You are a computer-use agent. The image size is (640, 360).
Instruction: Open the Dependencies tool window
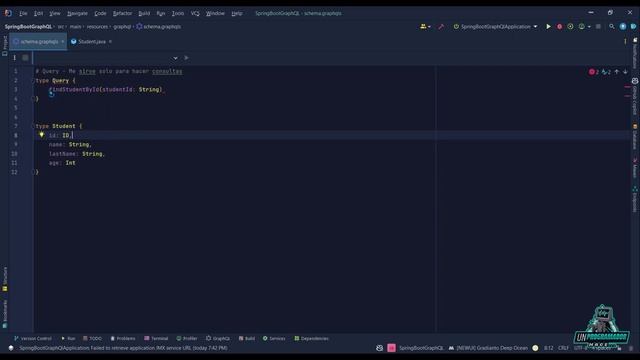pos(311,338)
